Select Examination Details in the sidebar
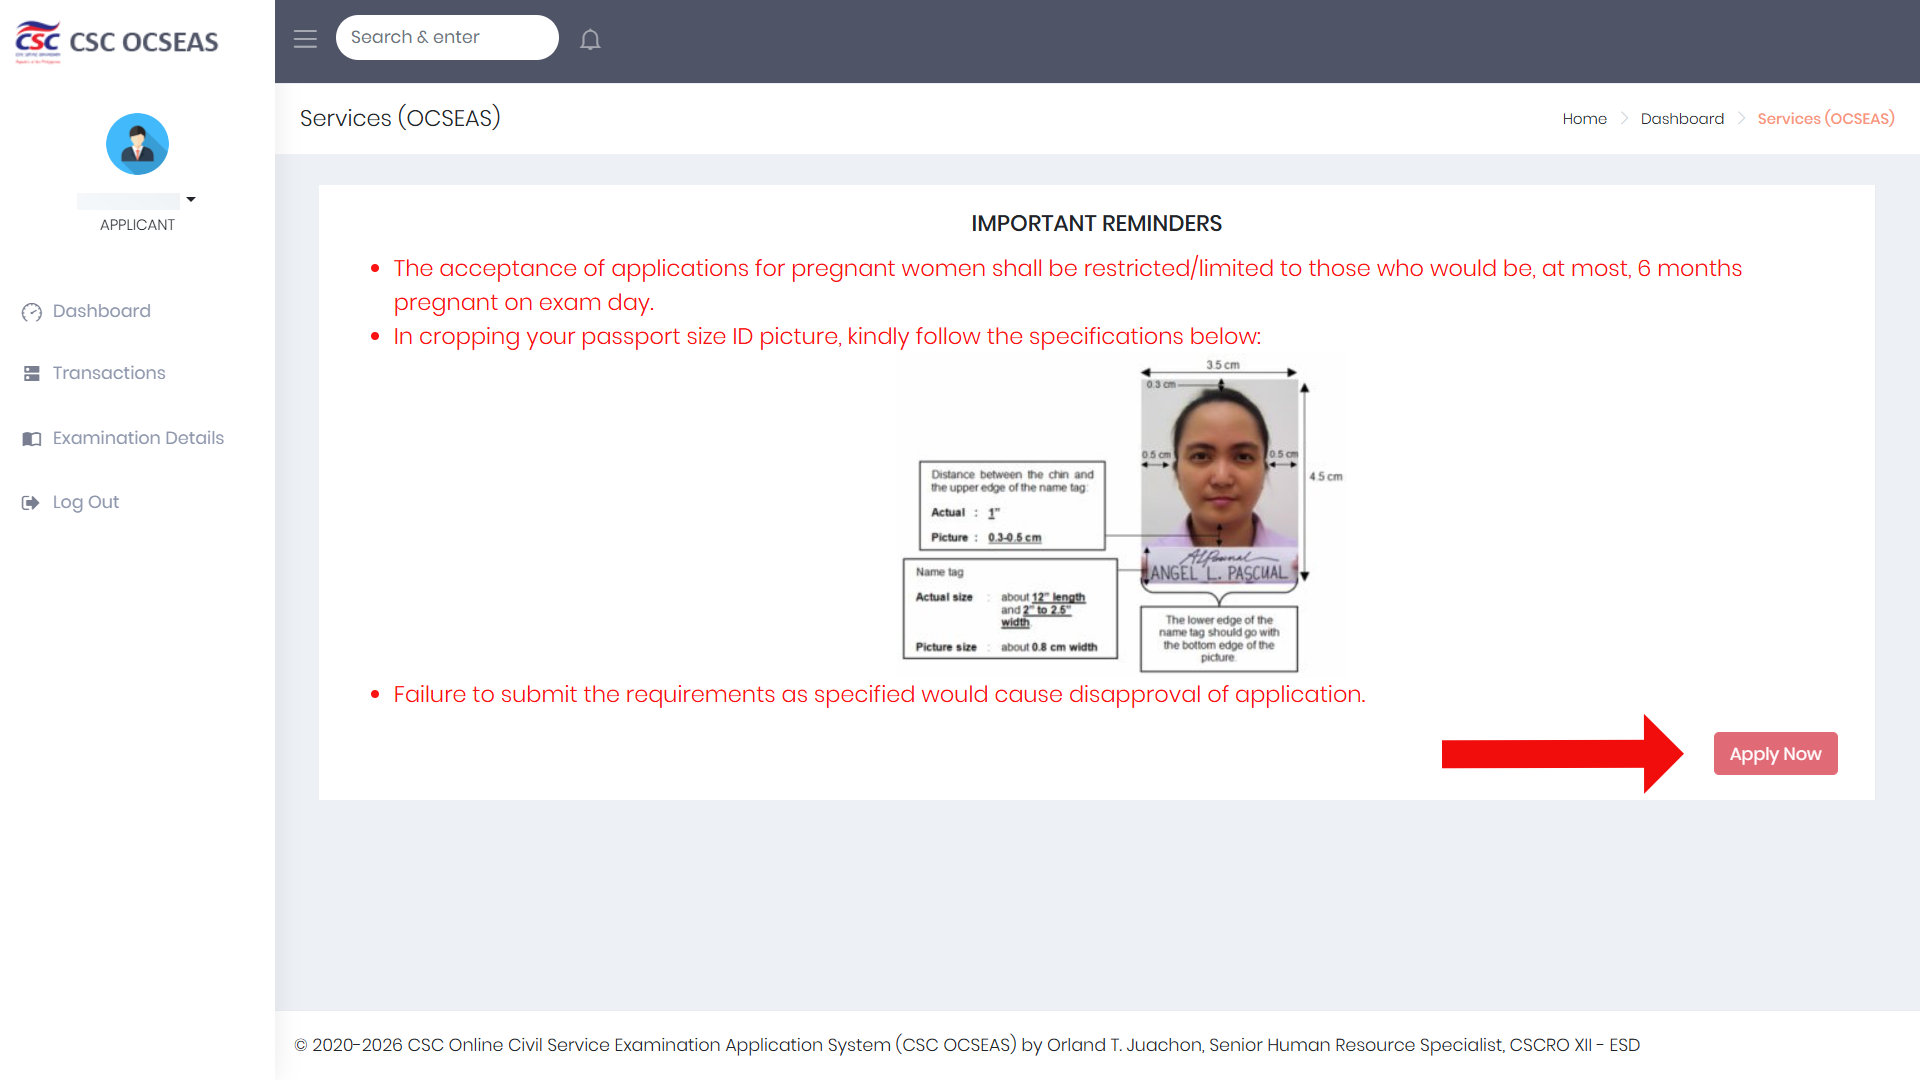 pos(138,438)
